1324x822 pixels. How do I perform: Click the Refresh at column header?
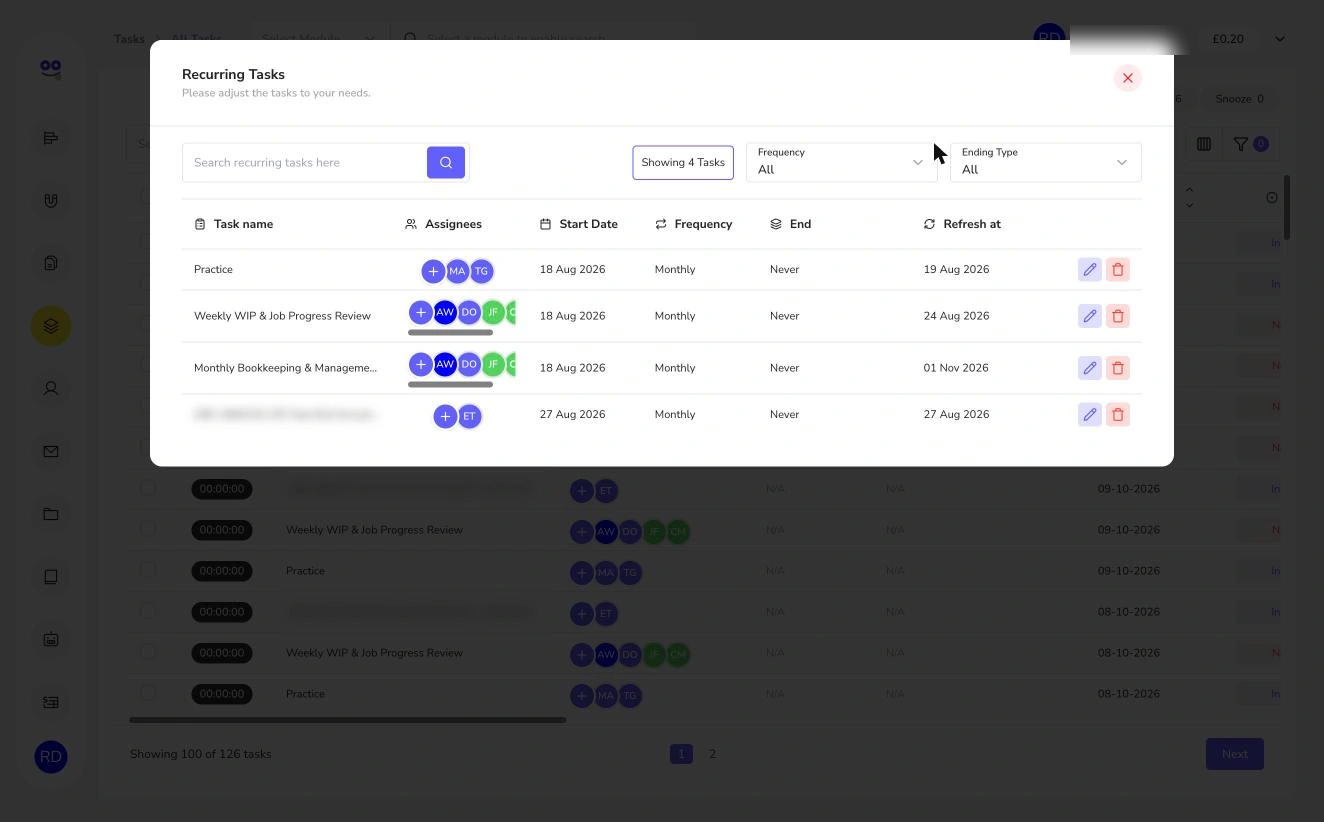pos(962,224)
